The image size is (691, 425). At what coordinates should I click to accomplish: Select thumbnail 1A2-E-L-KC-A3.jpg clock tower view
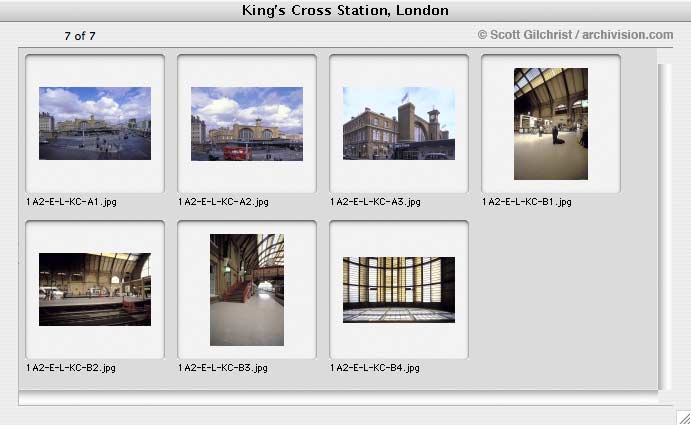point(399,123)
